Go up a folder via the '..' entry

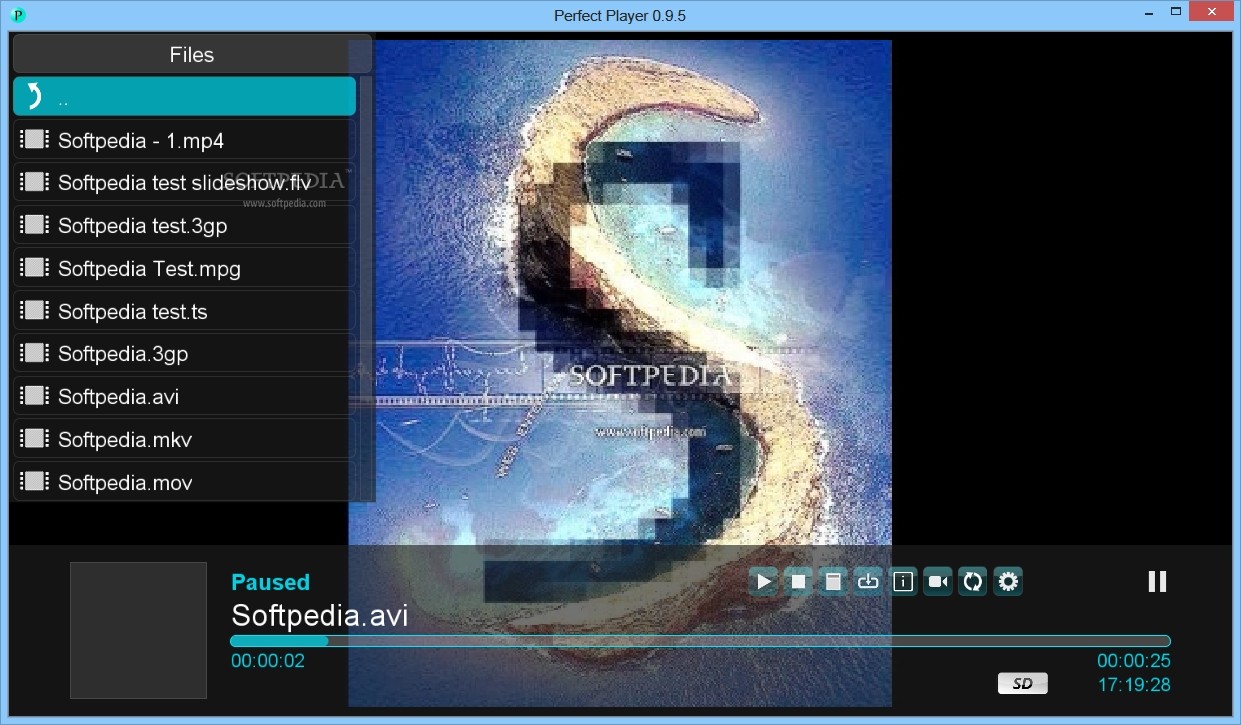[184, 97]
